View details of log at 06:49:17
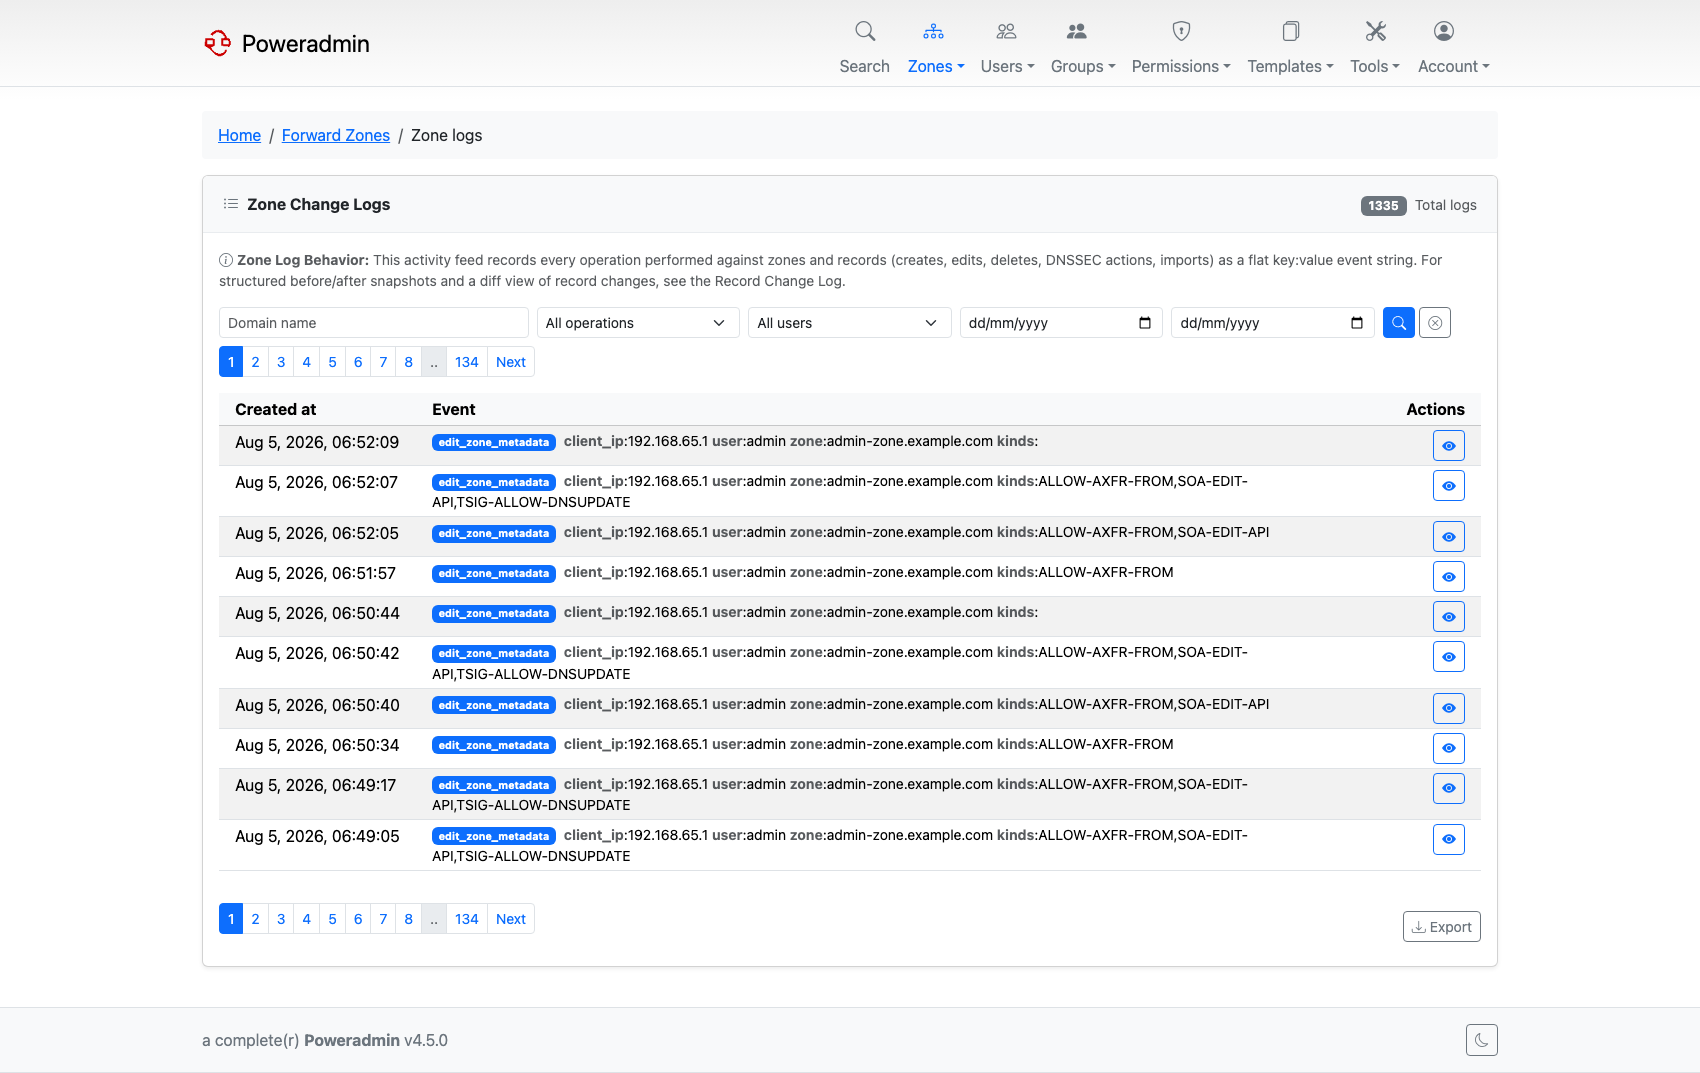 tap(1449, 789)
